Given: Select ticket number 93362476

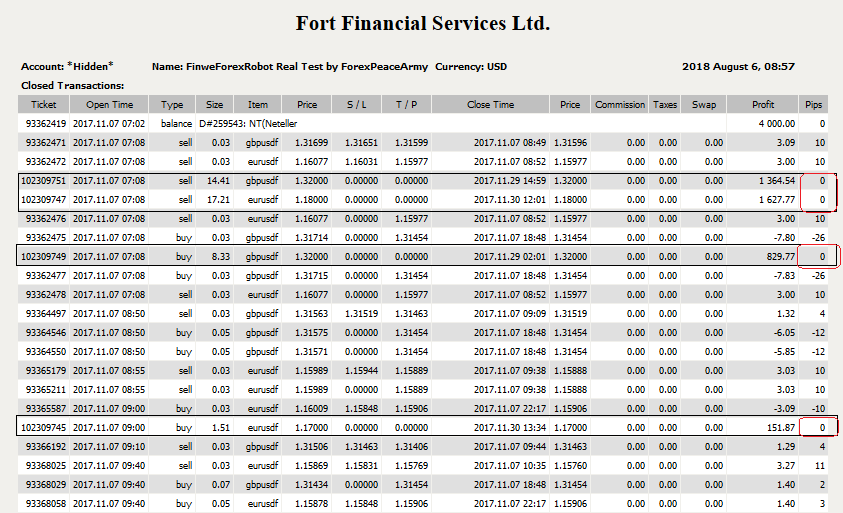Looking at the screenshot, I should [x=46, y=219].
